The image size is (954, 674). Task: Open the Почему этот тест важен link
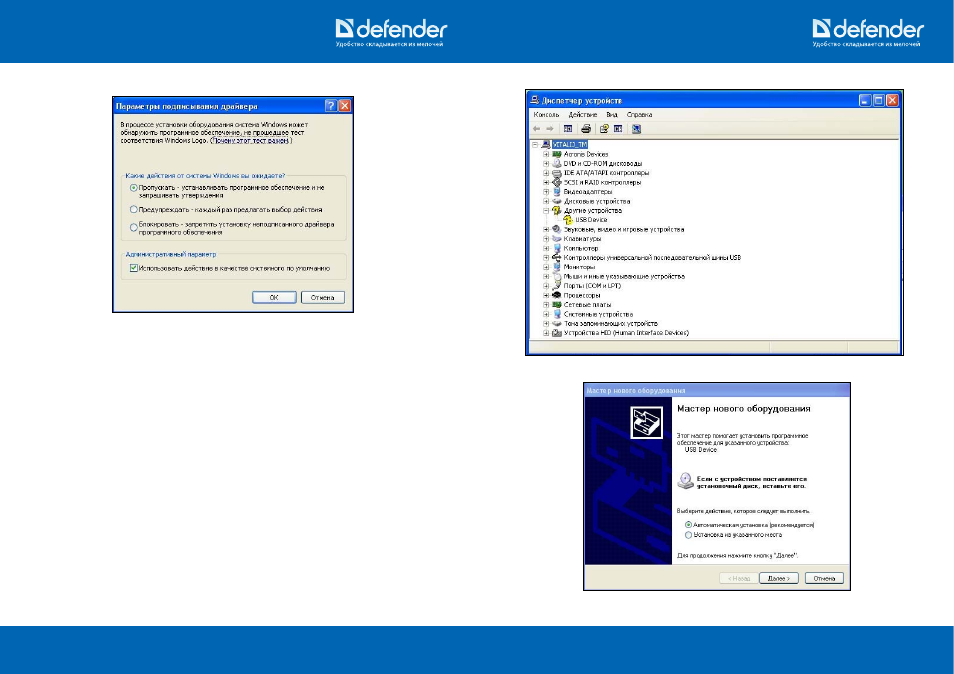point(250,141)
